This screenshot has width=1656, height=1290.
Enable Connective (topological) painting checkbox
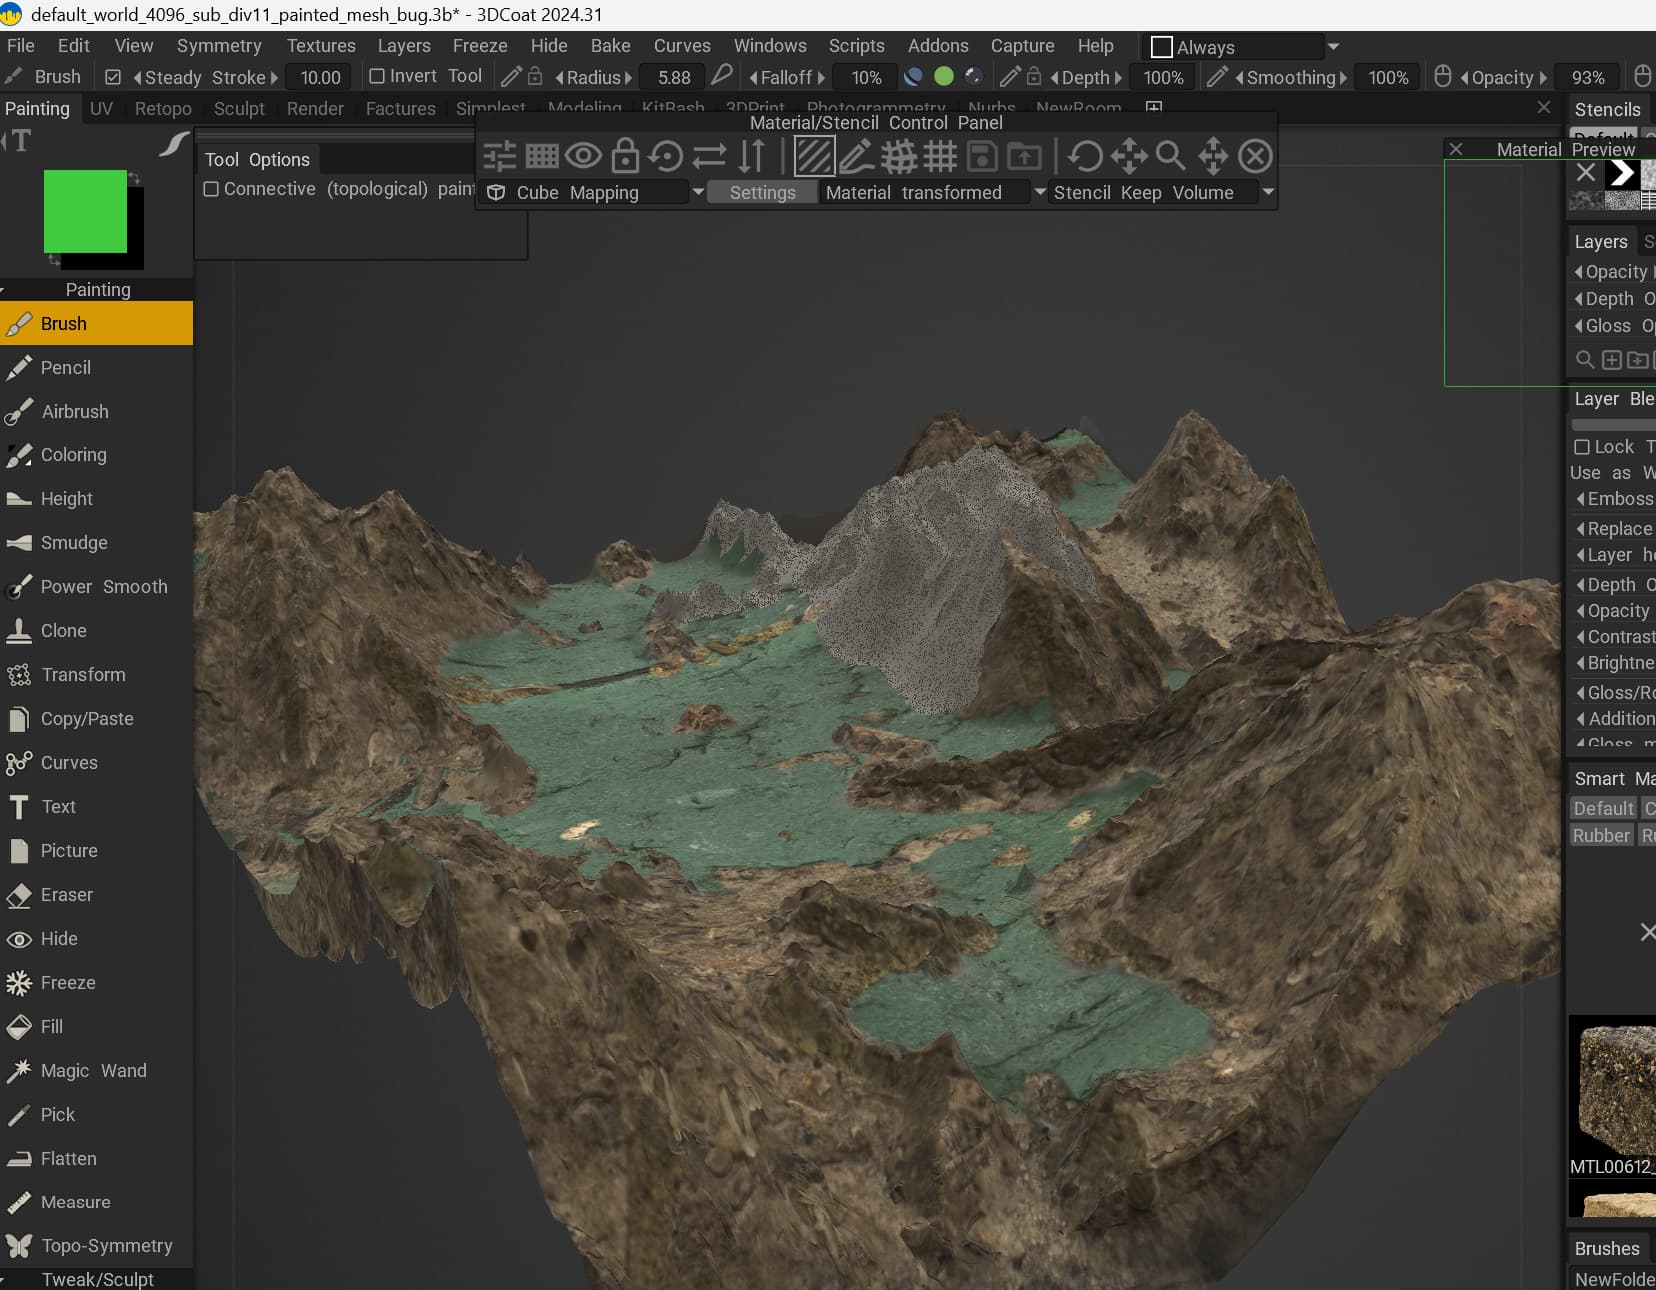click(x=211, y=189)
